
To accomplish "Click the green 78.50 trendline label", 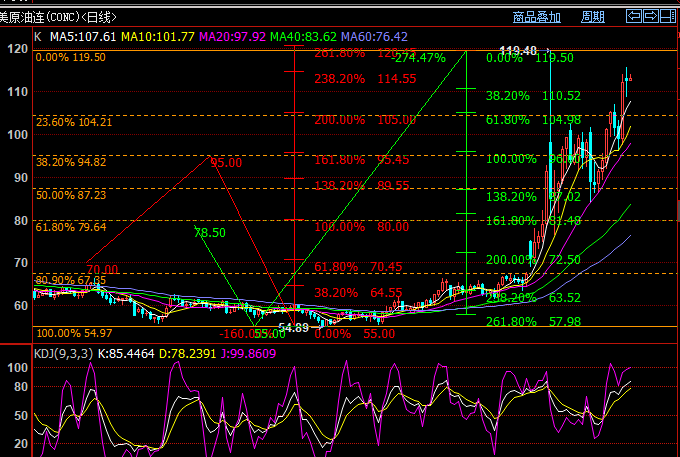I will tap(209, 232).
